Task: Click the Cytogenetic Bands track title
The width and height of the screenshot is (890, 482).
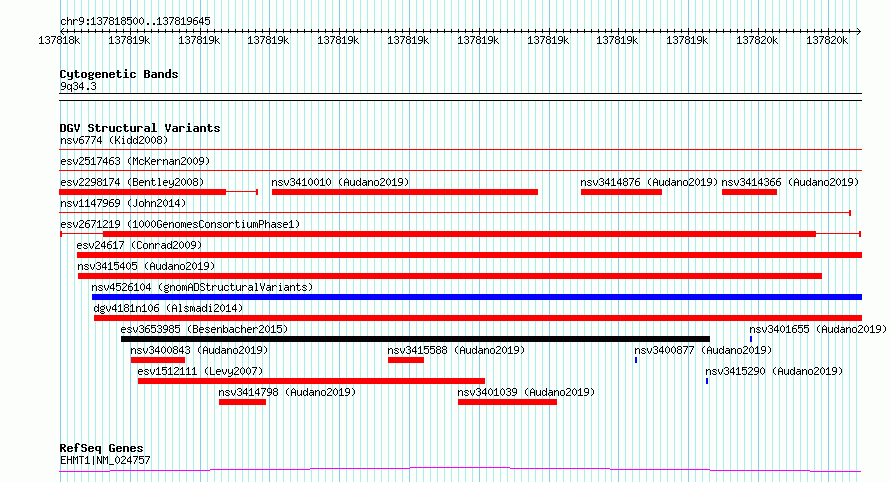Action: pos(119,74)
